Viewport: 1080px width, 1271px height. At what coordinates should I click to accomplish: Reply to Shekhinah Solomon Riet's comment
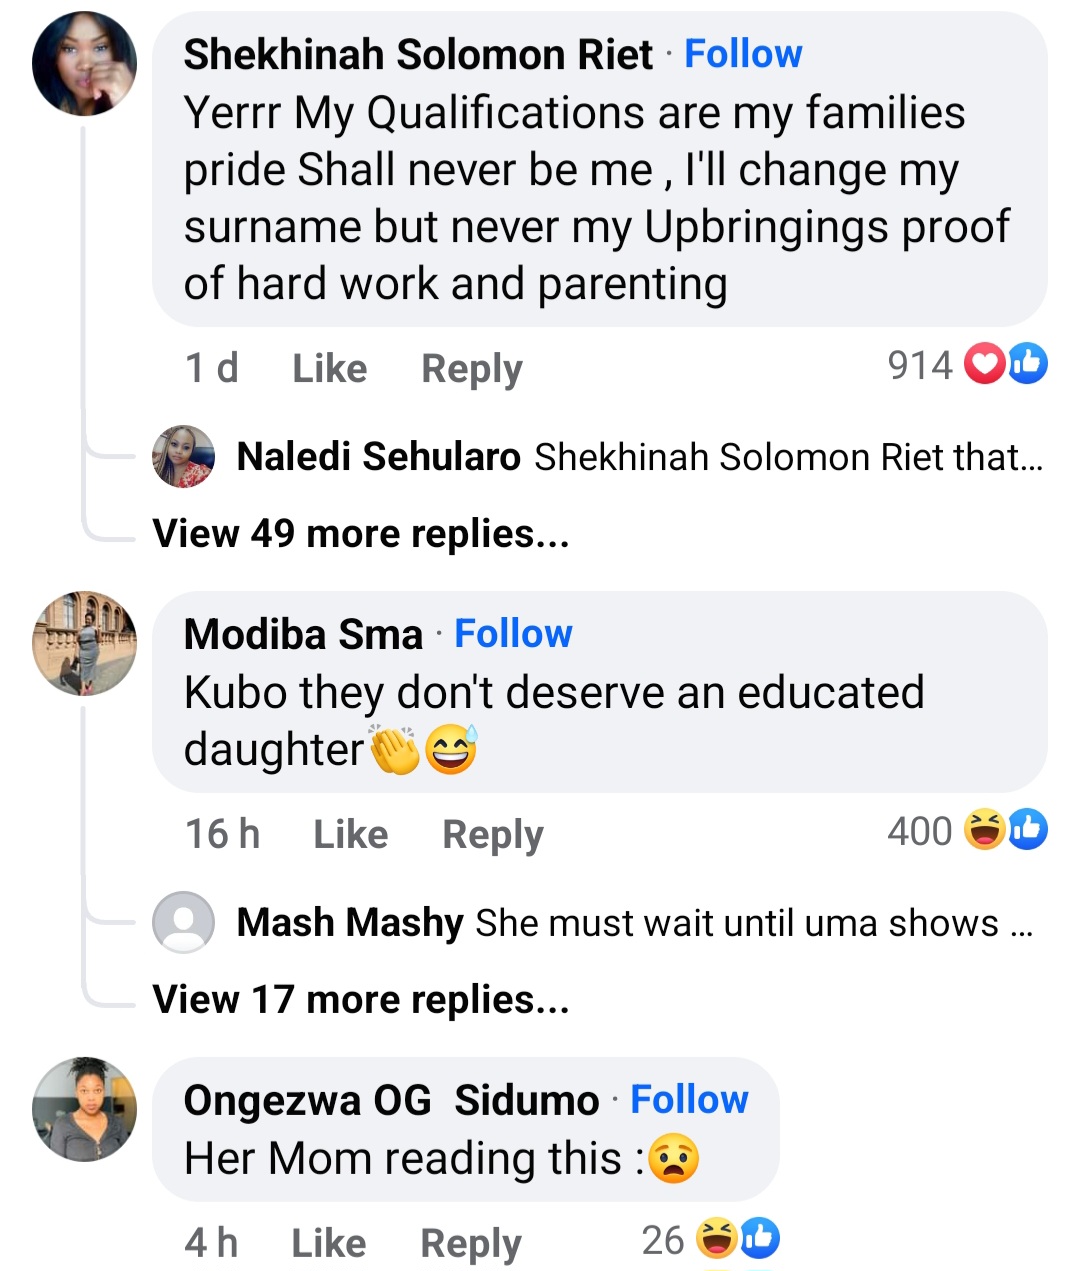pos(470,368)
